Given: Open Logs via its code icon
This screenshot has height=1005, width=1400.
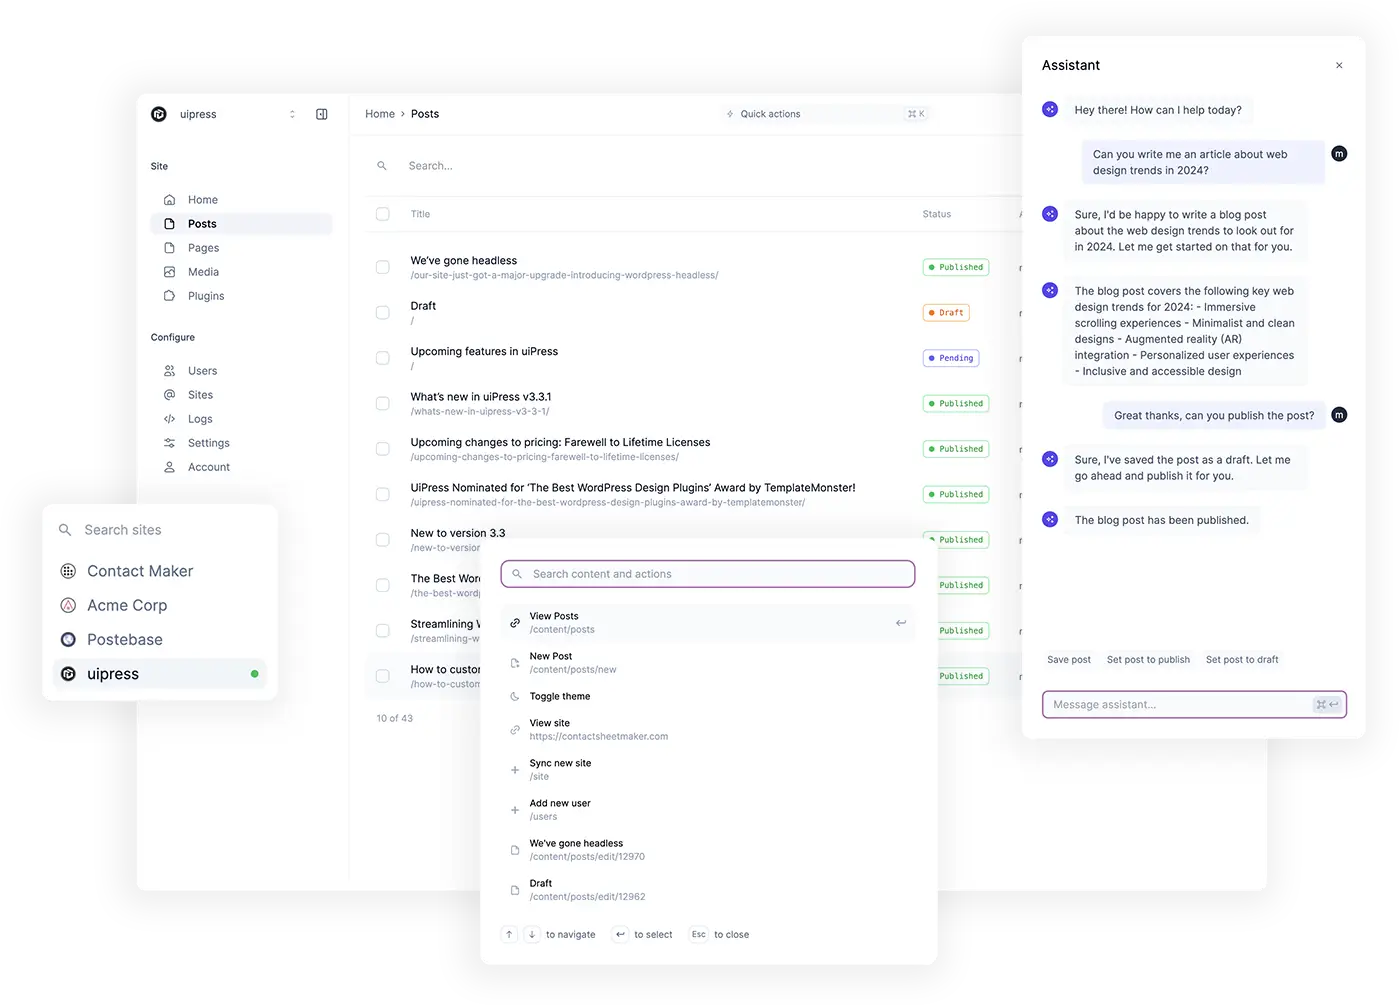Looking at the screenshot, I should point(169,419).
